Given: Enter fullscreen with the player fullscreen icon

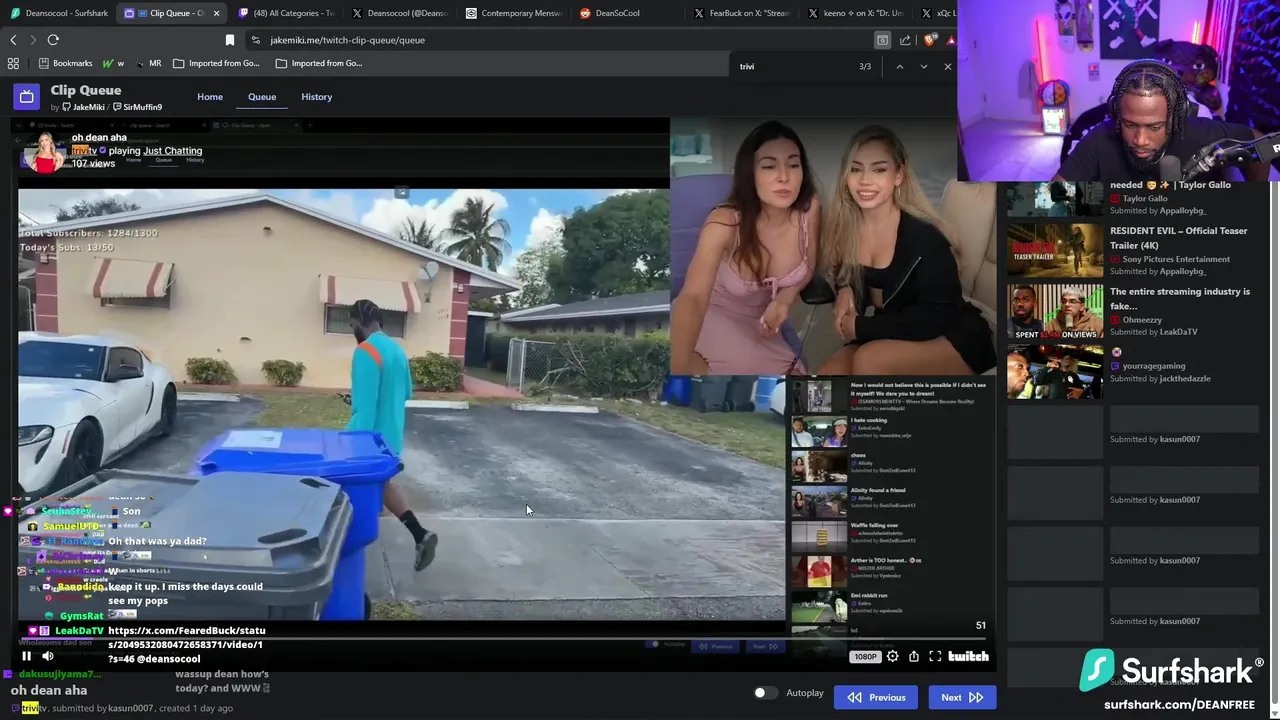Looking at the screenshot, I should (935, 656).
